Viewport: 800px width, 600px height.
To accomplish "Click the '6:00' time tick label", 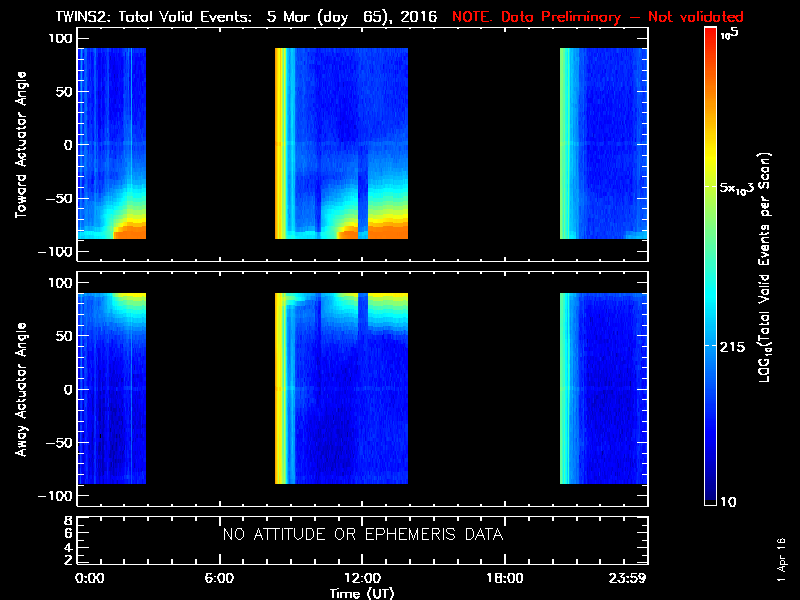I will click(x=219, y=578).
